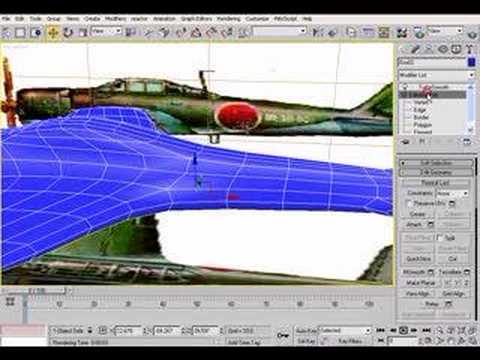The width and height of the screenshot is (480, 360).
Task: Activate the Select and Scale tool
Action: pos(83,32)
